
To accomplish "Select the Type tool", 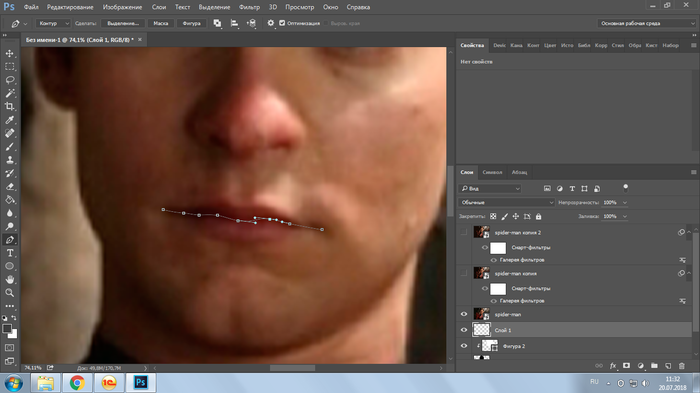I will pos(9,253).
